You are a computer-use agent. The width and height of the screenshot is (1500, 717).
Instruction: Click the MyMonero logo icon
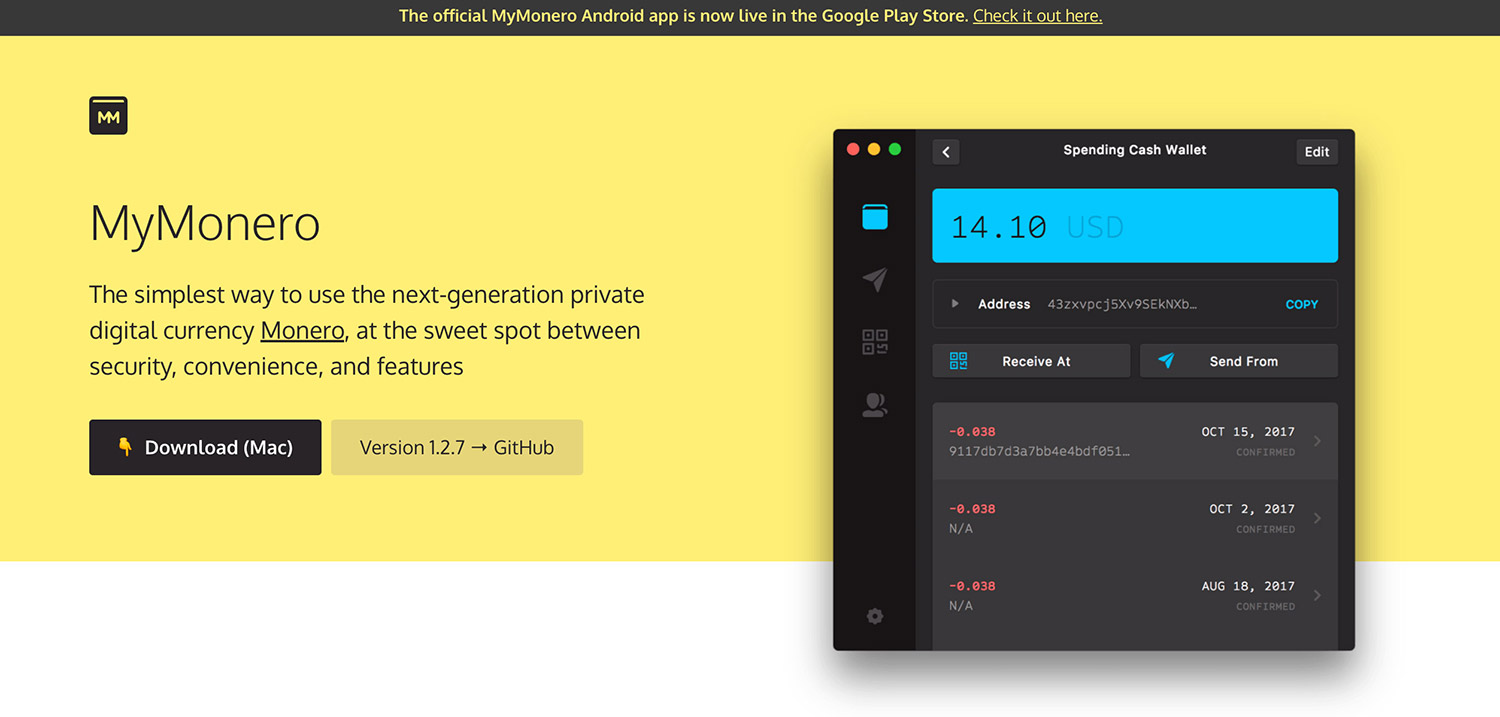[108, 116]
